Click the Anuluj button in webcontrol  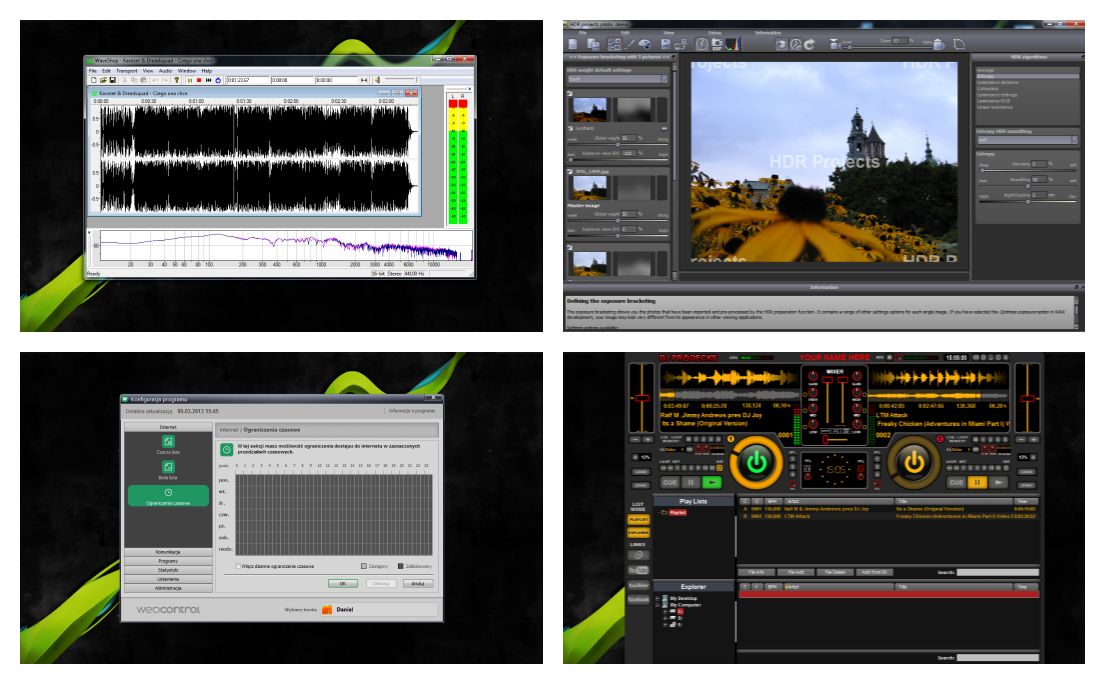(418, 583)
